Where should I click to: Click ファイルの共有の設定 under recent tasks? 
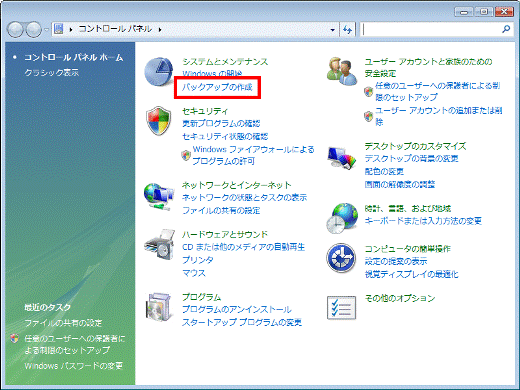63,323
